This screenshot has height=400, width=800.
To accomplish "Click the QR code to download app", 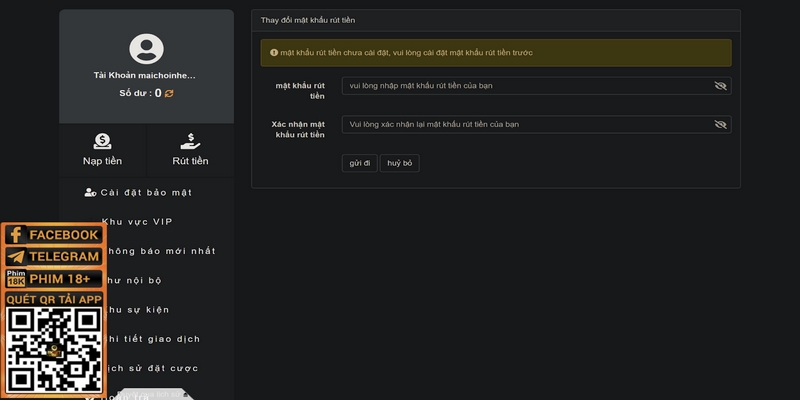I will pyautogui.click(x=53, y=349).
